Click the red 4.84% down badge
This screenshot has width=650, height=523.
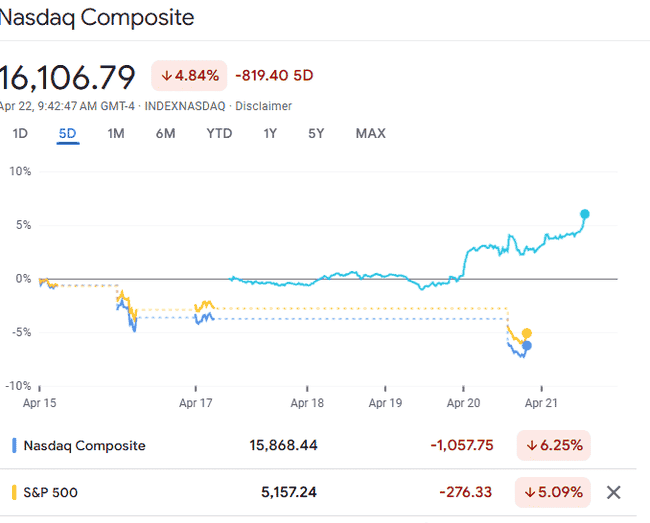click(x=189, y=75)
